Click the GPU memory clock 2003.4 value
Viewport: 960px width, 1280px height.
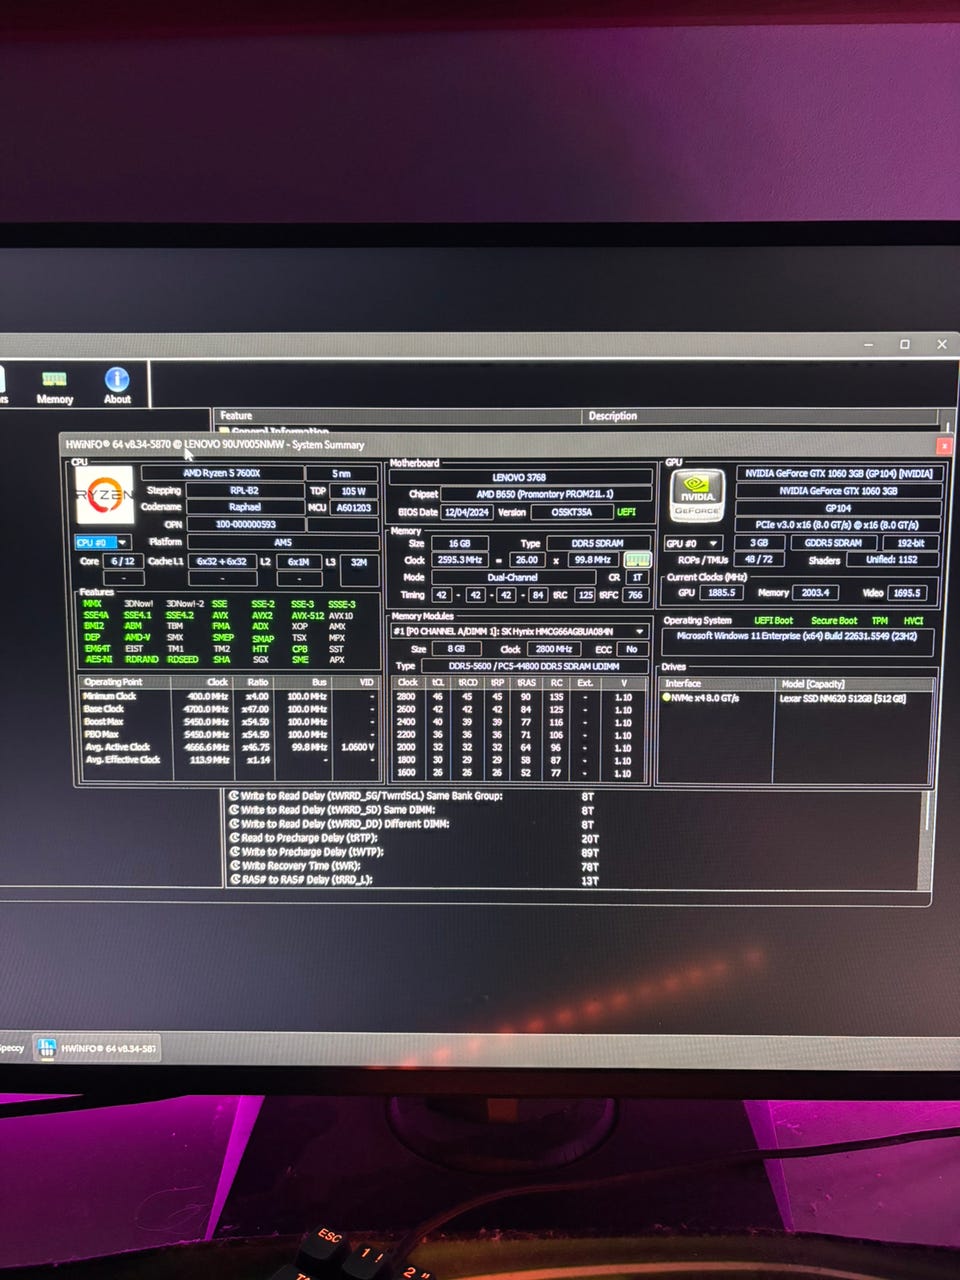815,593
